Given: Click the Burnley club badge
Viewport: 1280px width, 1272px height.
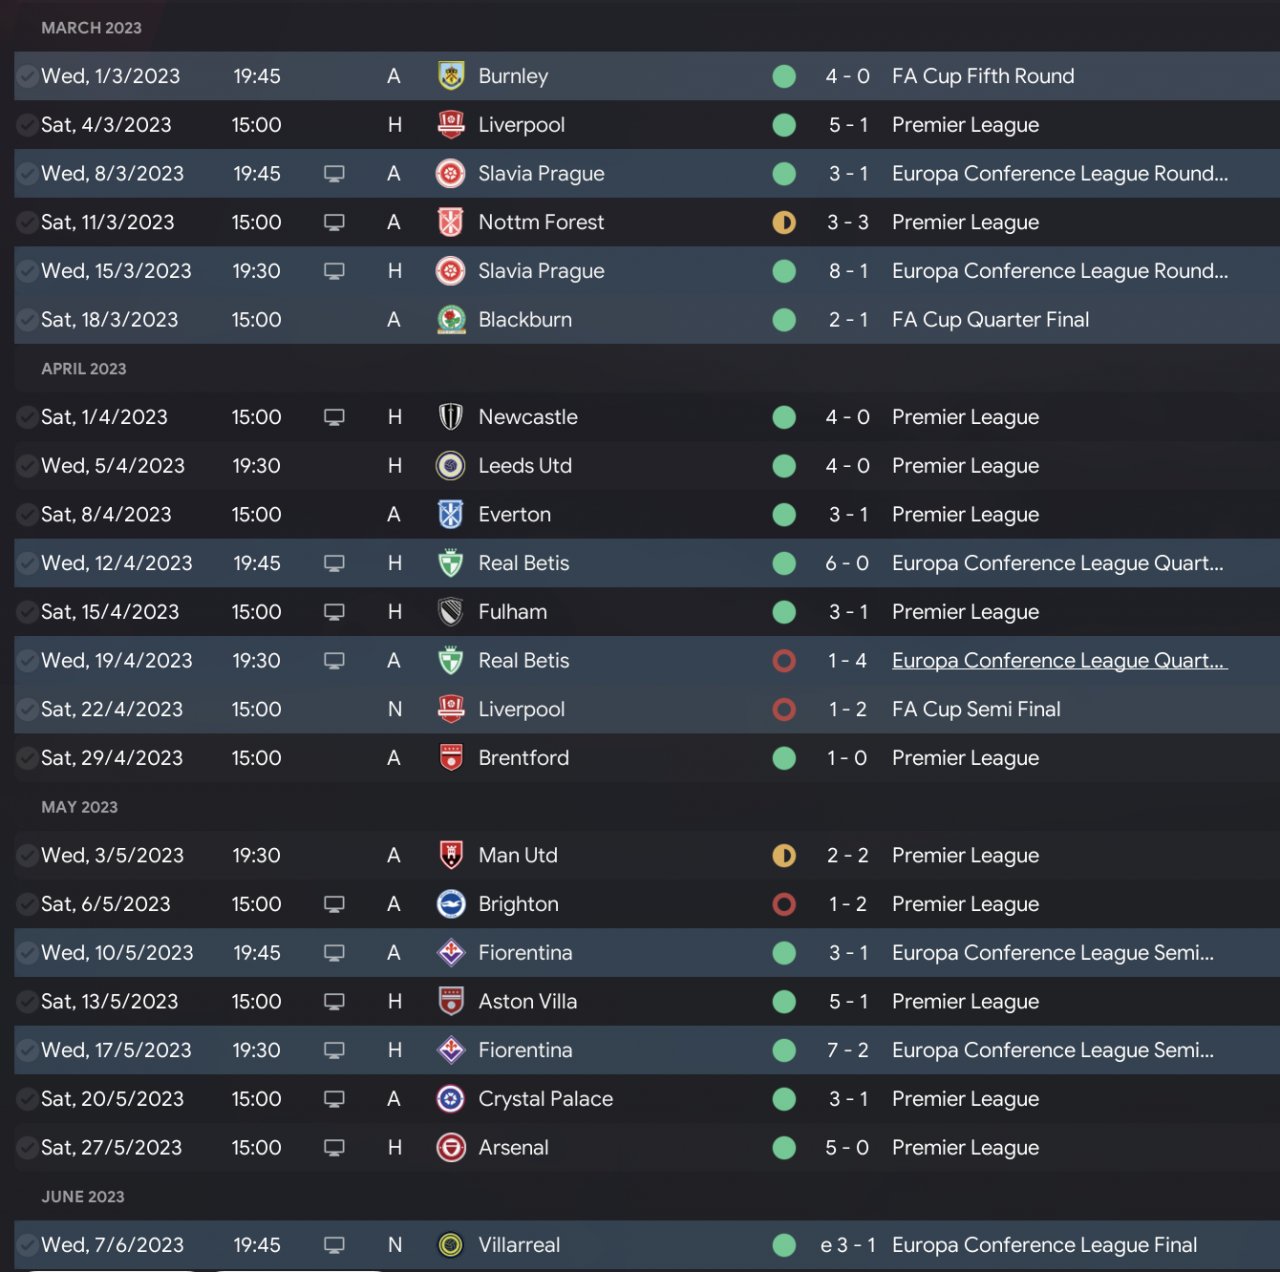Looking at the screenshot, I should tap(451, 76).
